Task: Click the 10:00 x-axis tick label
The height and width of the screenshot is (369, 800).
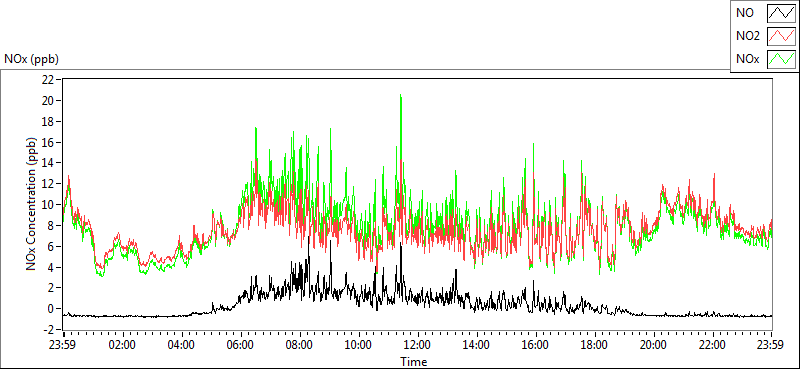Action: click(x=358, y=345)
